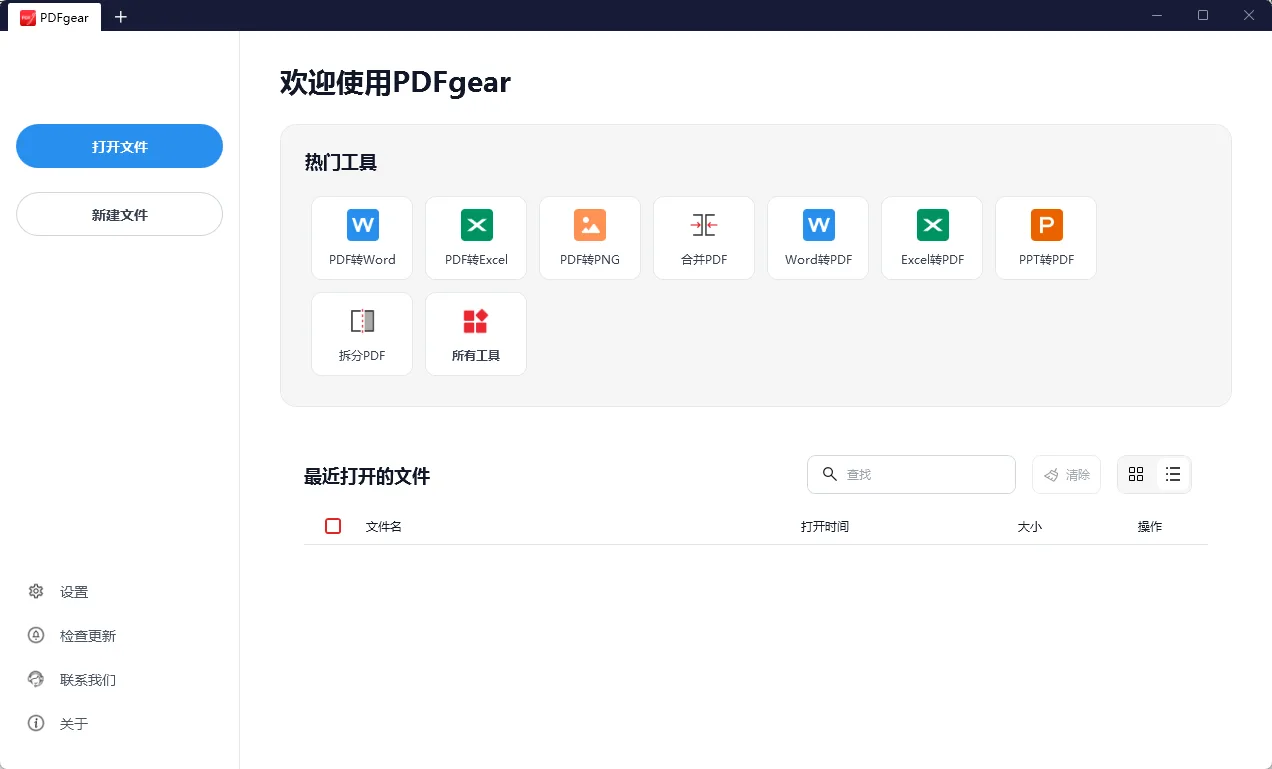Open the PPT转PDF tool
Image resolution: width=1272 pixels, height=769 pixels.
(x=1046, y=238)
